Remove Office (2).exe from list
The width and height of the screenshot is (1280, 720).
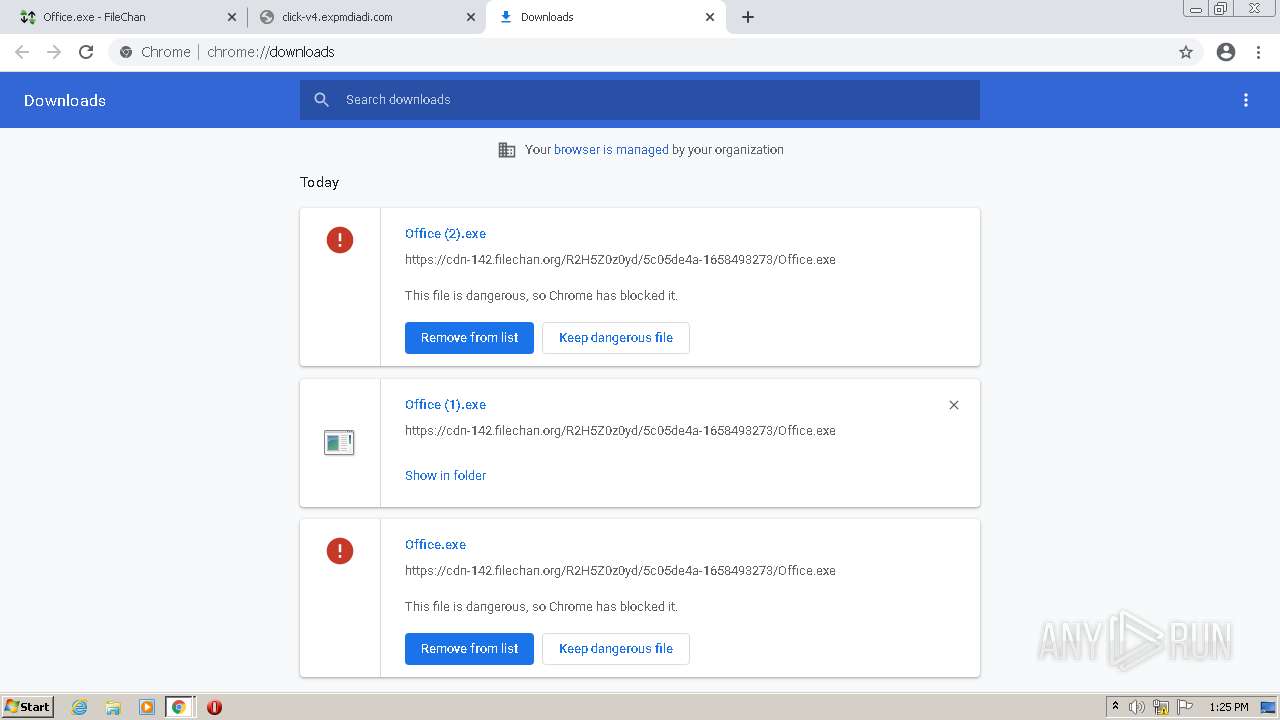pyautogui.click(x=469, y=338)
